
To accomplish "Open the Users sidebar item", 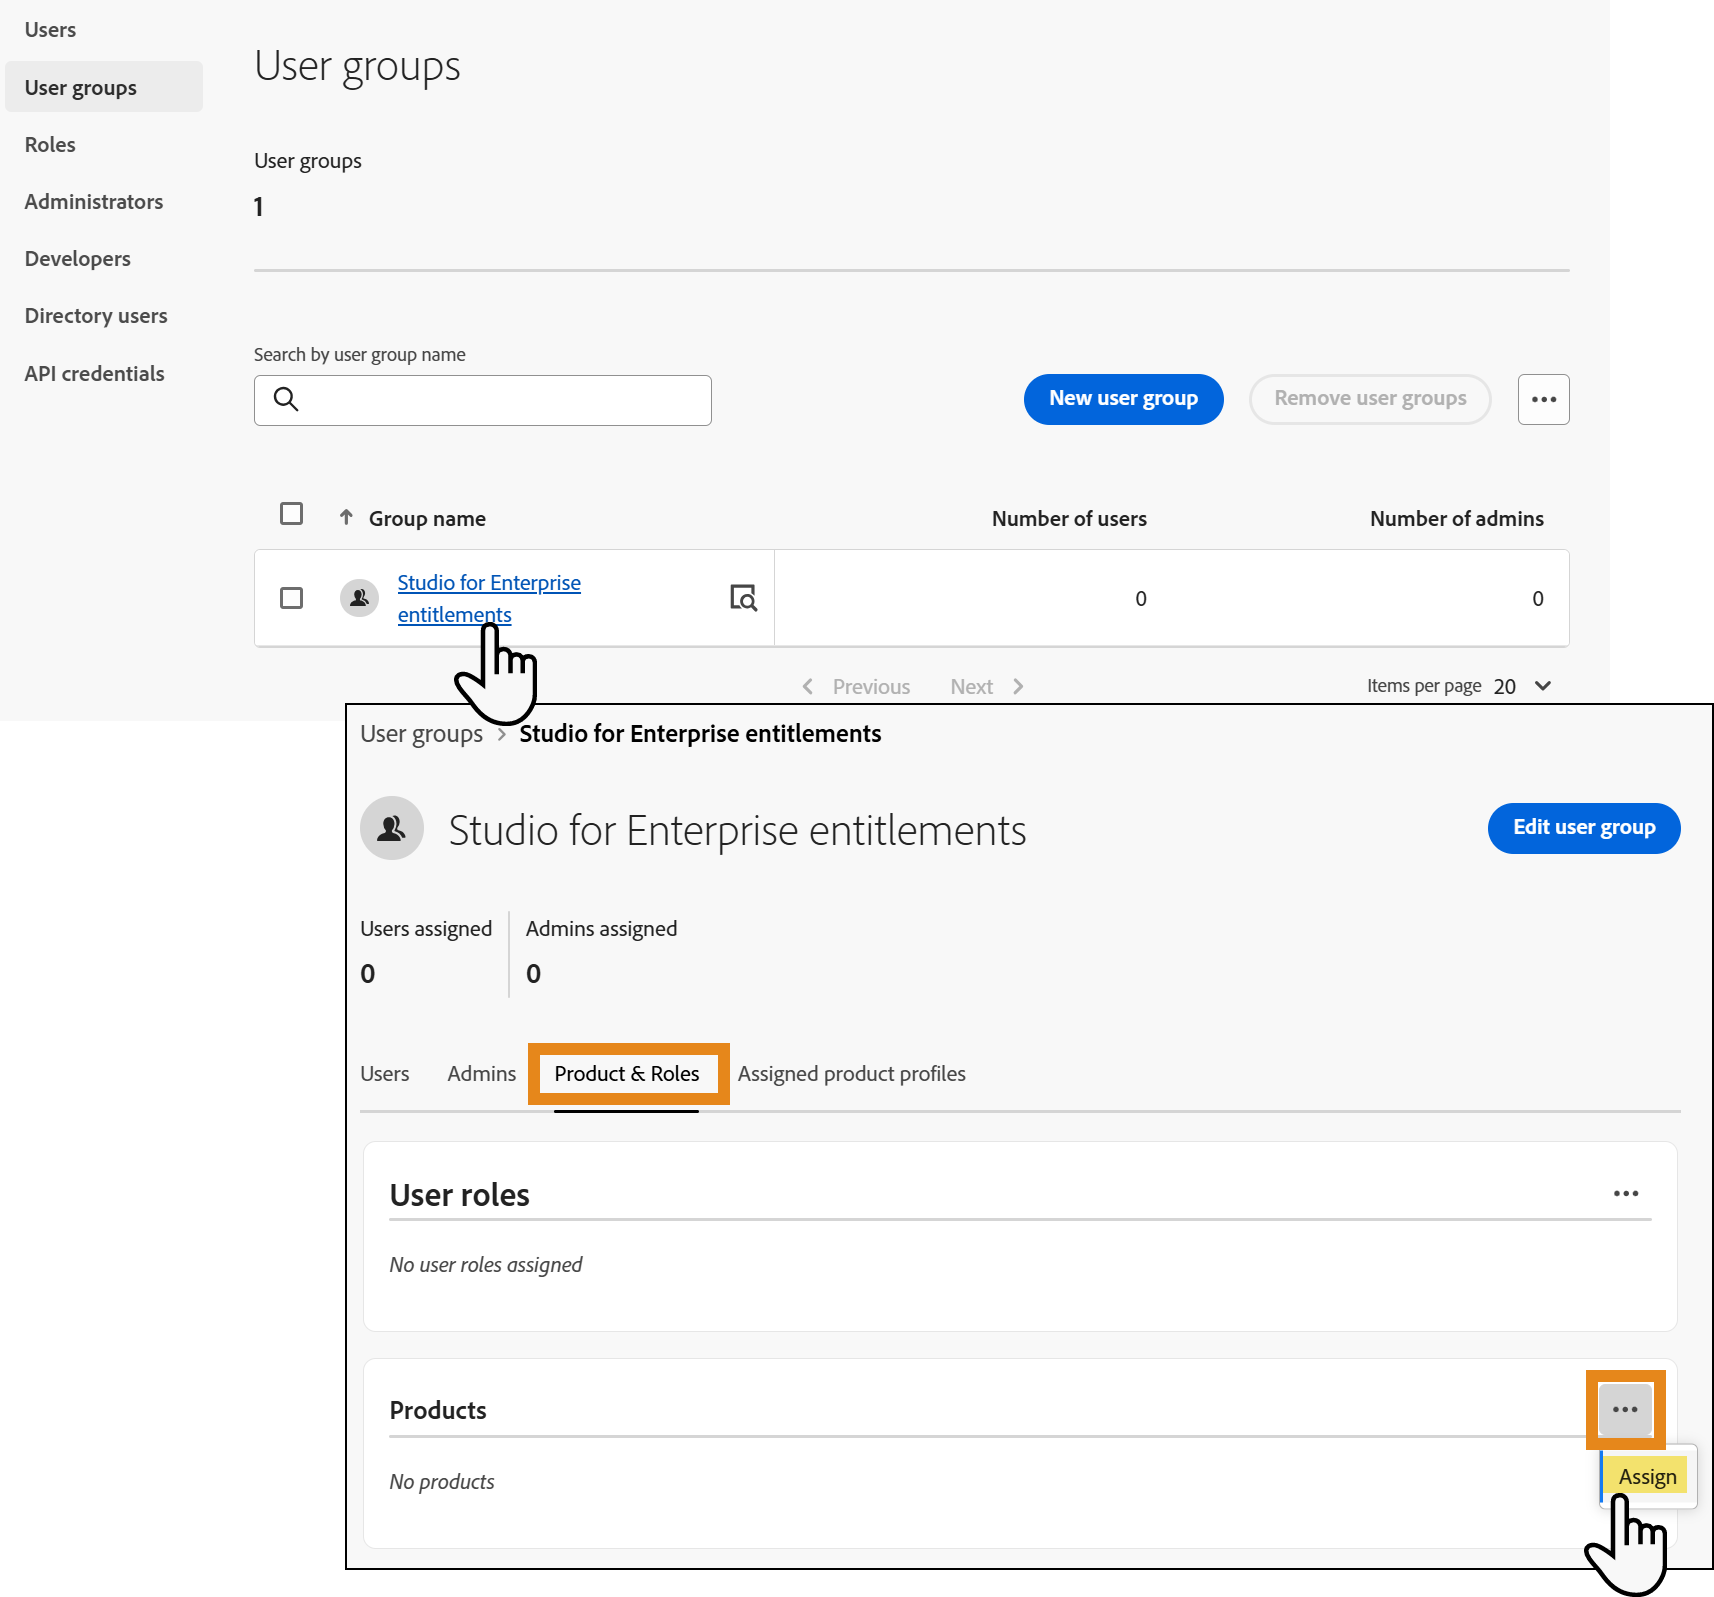I will [x=50, y=30].
